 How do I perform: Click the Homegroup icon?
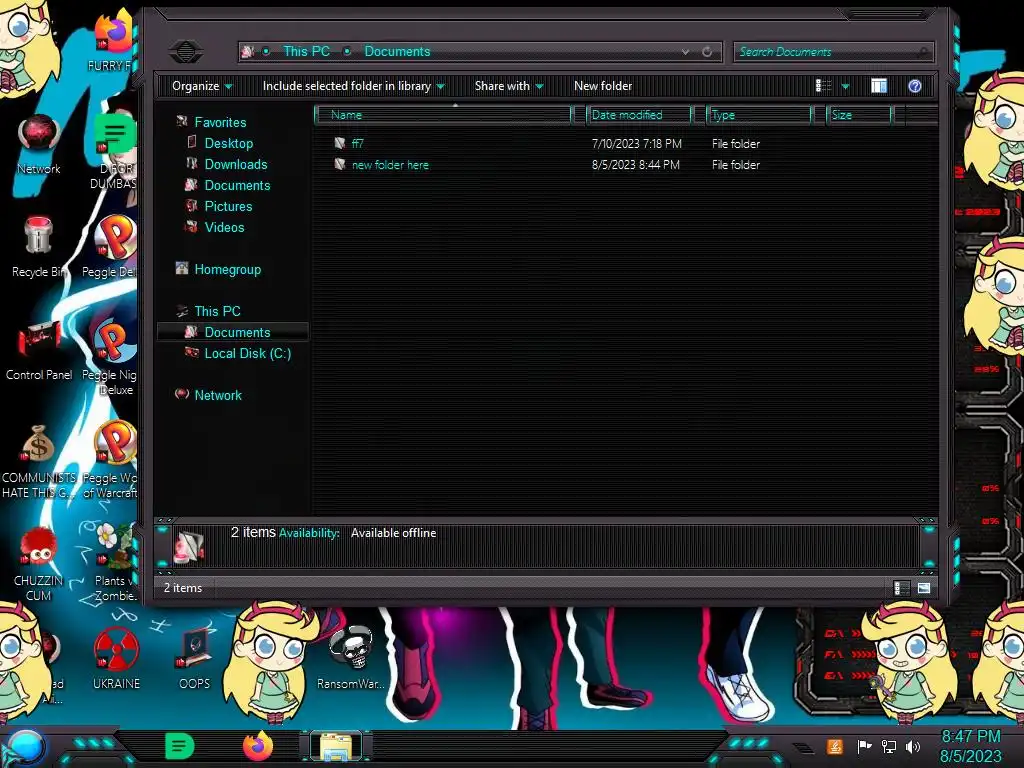[x=182, y=268]
